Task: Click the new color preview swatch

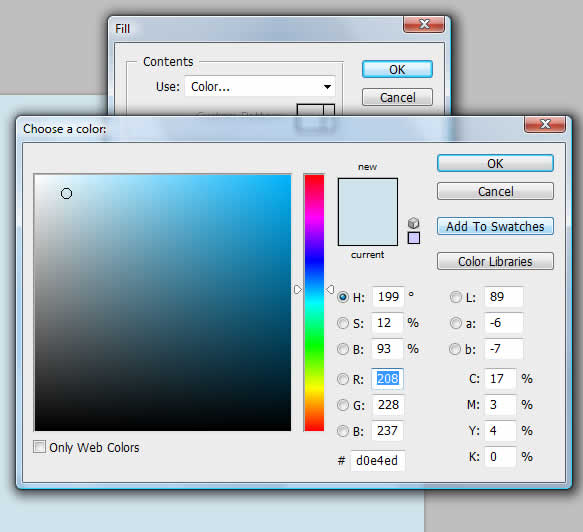Action: pyautogui.click(x=368, y=195)
